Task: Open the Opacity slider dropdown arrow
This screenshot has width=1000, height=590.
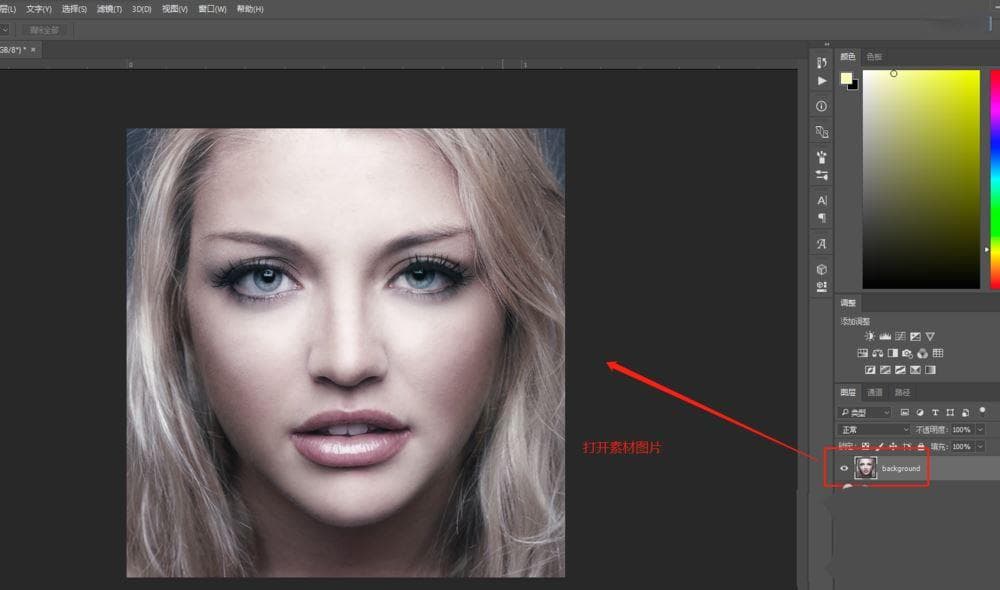Action: (980, 430)
